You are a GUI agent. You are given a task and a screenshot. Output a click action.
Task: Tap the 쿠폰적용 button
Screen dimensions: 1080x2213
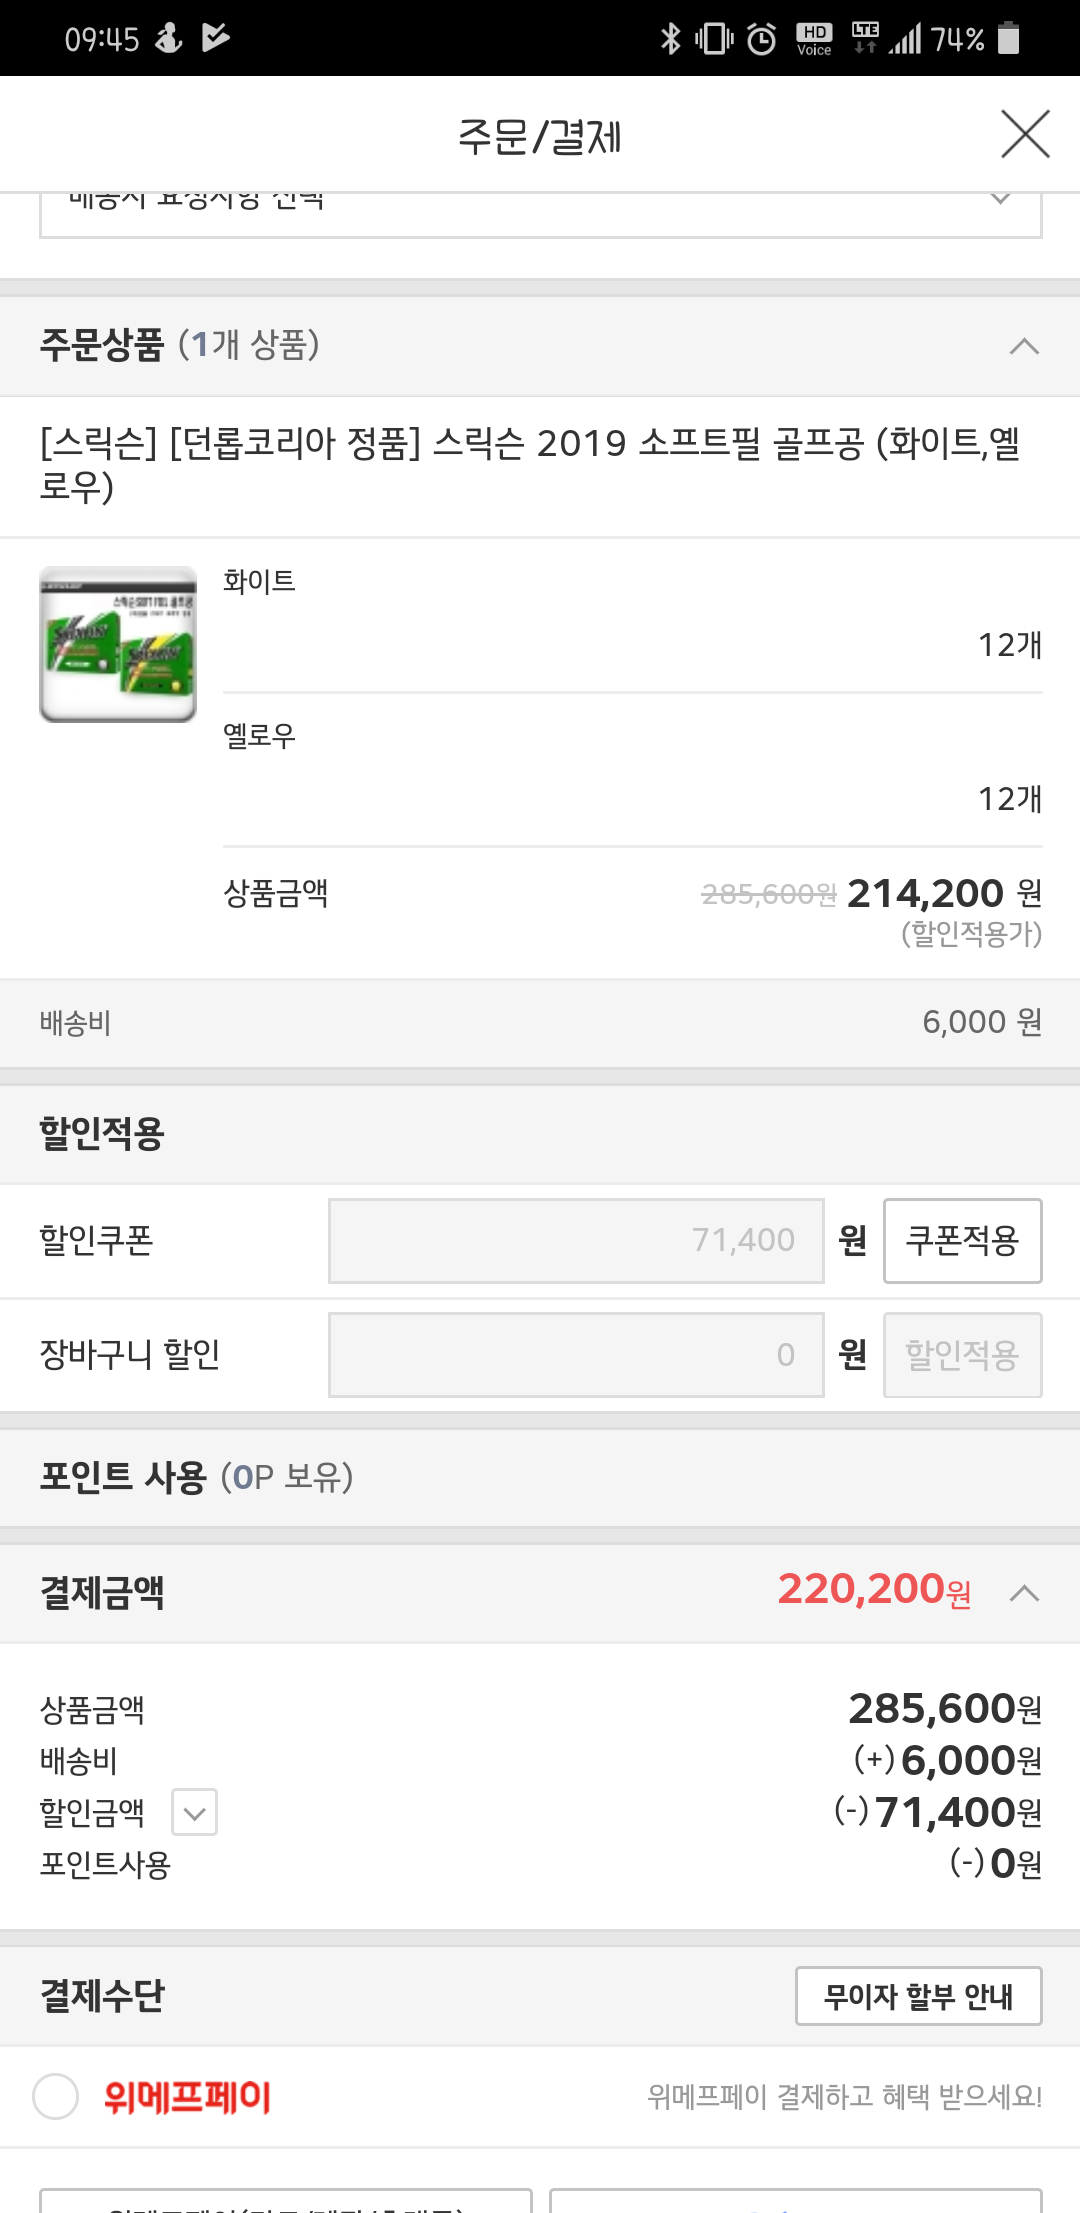pyautogui.click(x=962, y=1240)
